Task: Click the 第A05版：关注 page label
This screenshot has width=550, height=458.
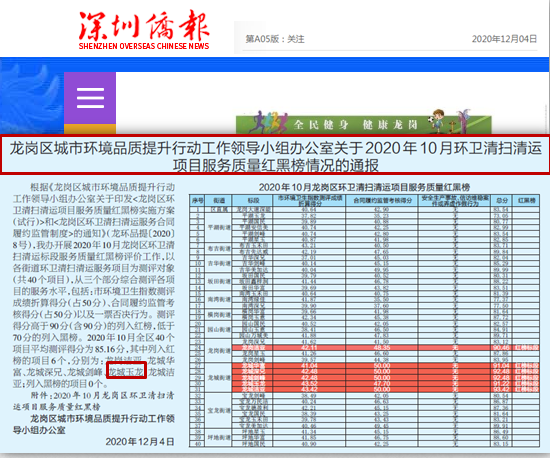Action: tap(275, 39)
